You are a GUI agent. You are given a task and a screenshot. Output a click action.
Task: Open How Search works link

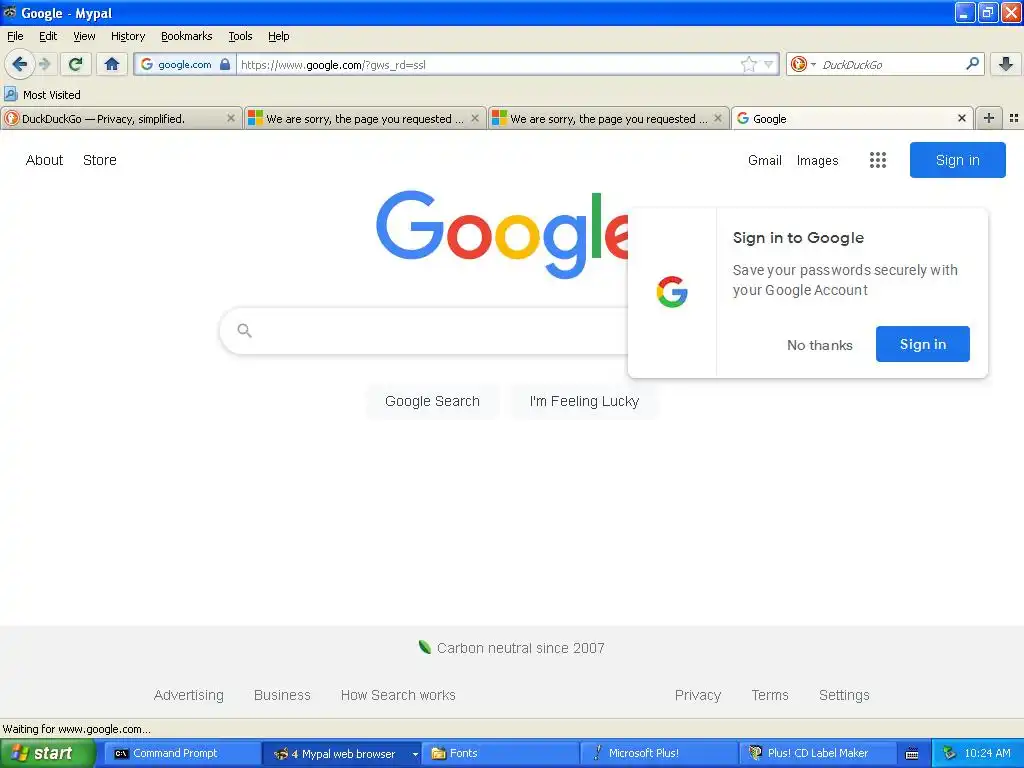[x=398, y=695]
